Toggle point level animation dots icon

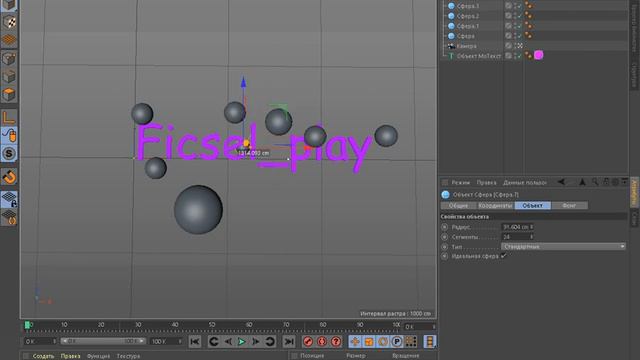click(x=411, y=342)
